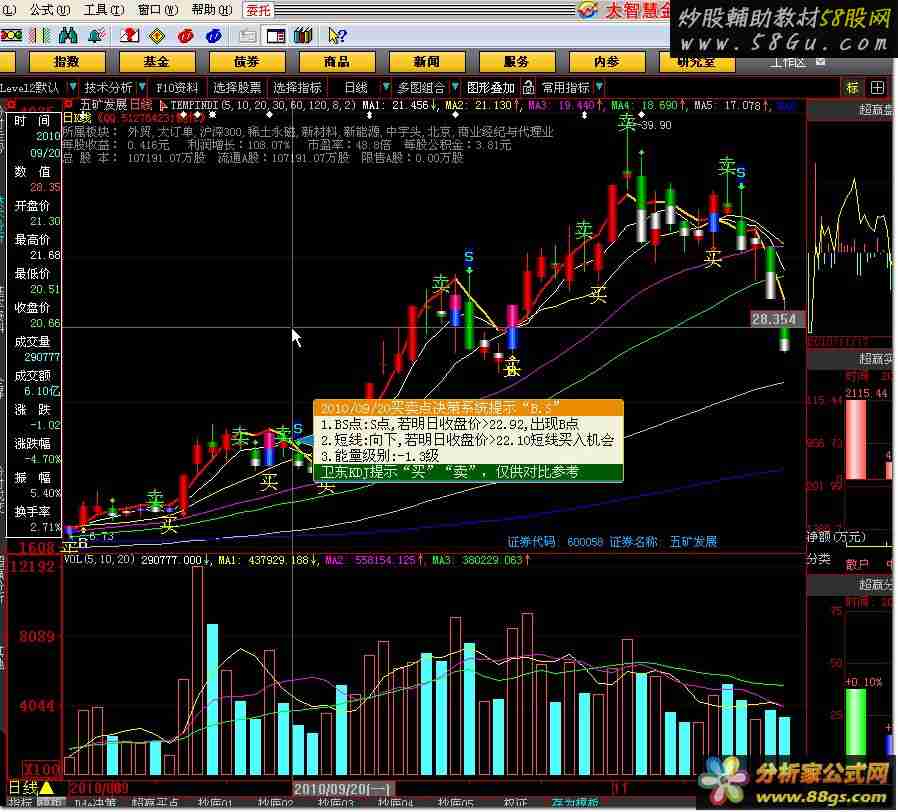Open the 公式 menu

coord(50,10)
